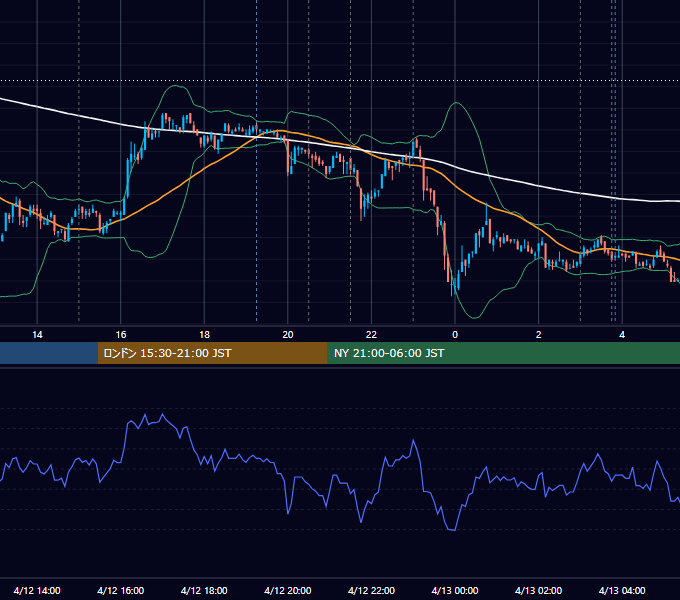This screenshot has height=600, width=680.
Task: Click the ロンドン 15:30-21:00 JST session band
Action: pos(212,353)
